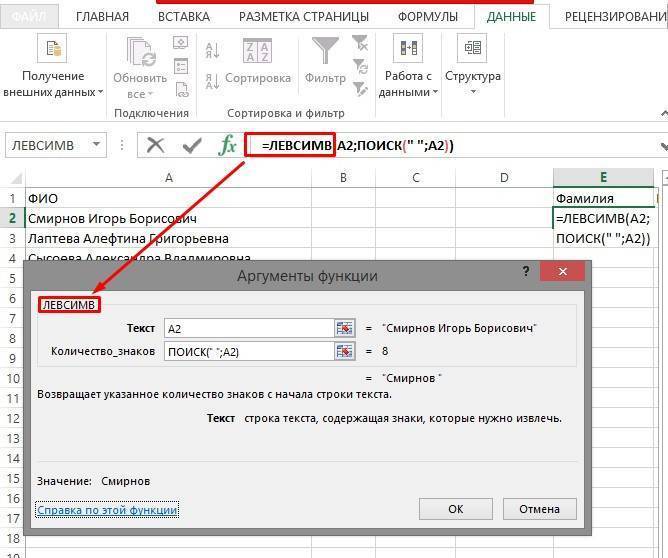Click the Reapply filter icon
The image size is (668, 558).
click(x=360, y=66)
